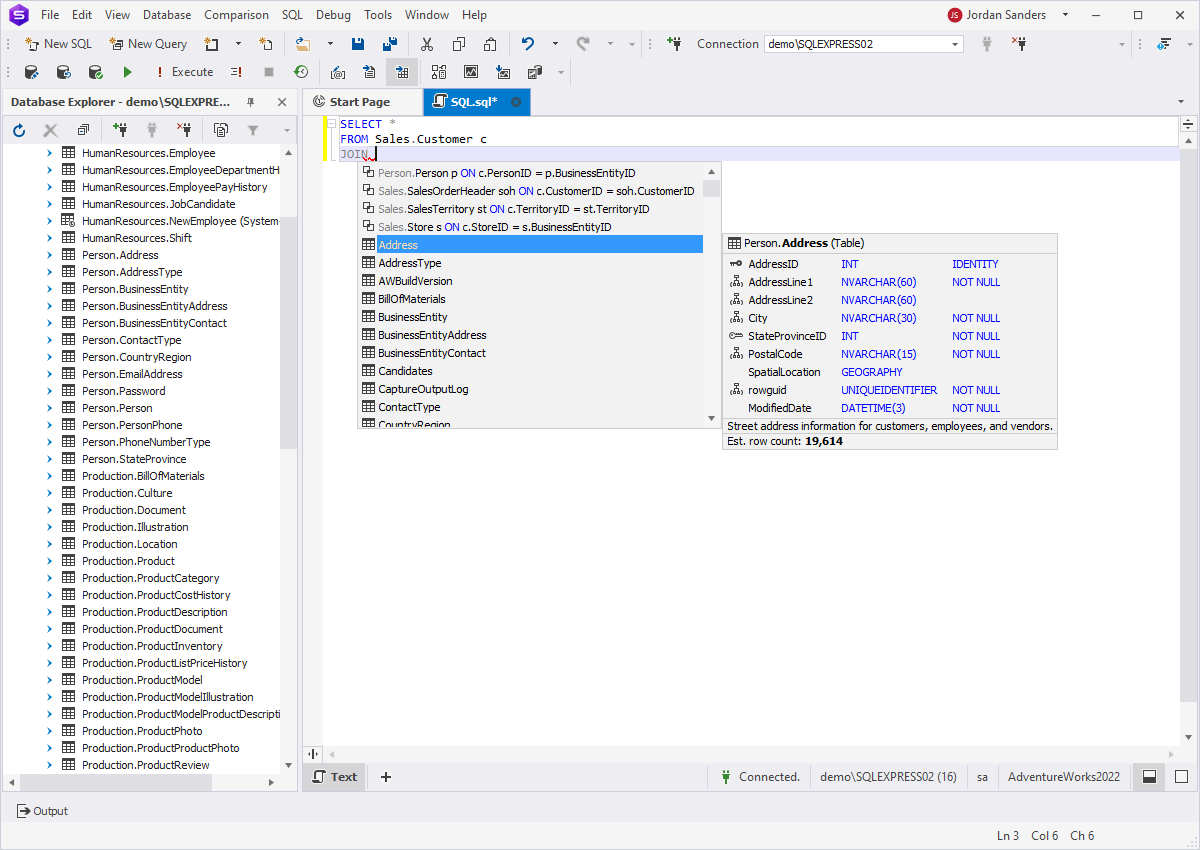Click the Save file icon in the toolbar
This screenshot has height=850, width=1200.
tap(358, 44)
